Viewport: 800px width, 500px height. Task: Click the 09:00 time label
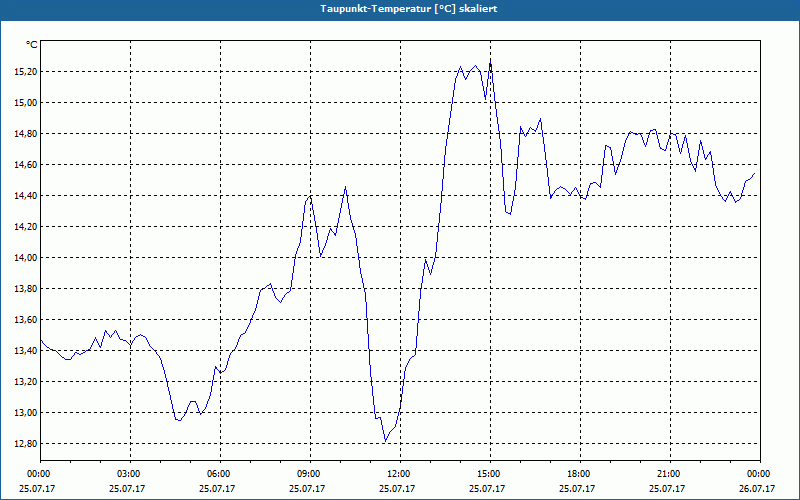pos(311,474)
